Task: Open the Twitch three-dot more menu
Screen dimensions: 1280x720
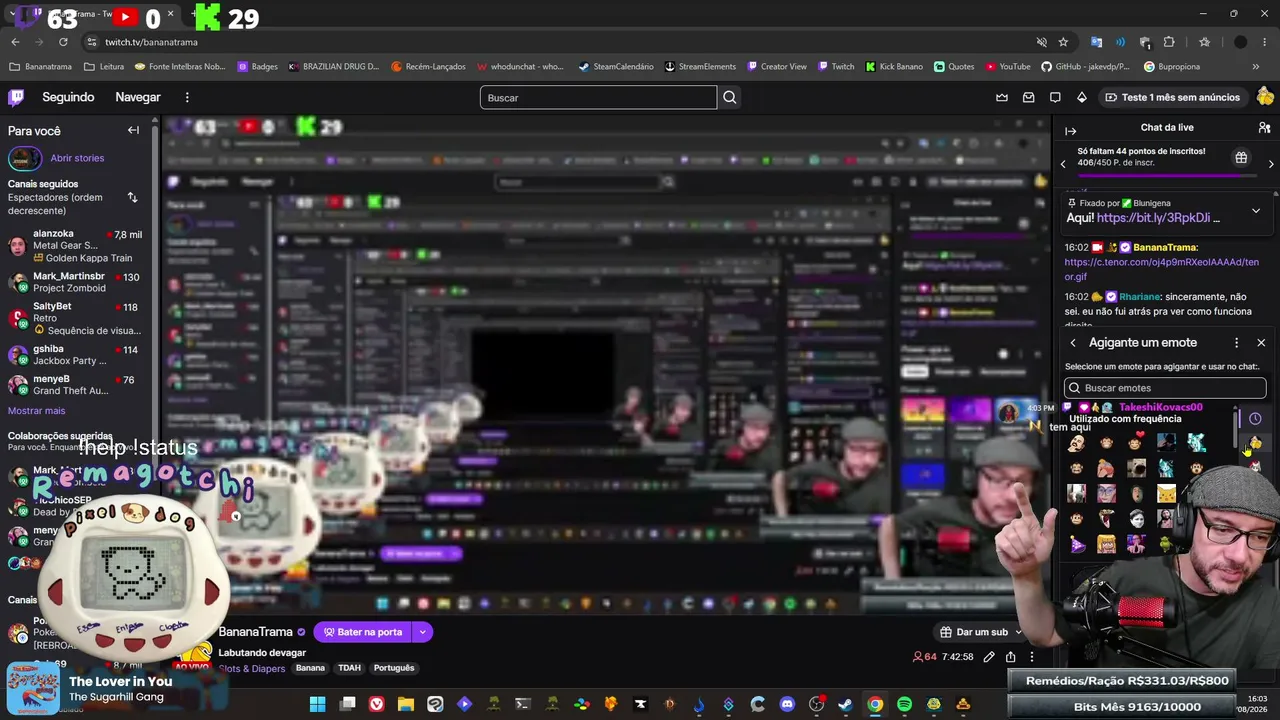Action: pos(187,97)
